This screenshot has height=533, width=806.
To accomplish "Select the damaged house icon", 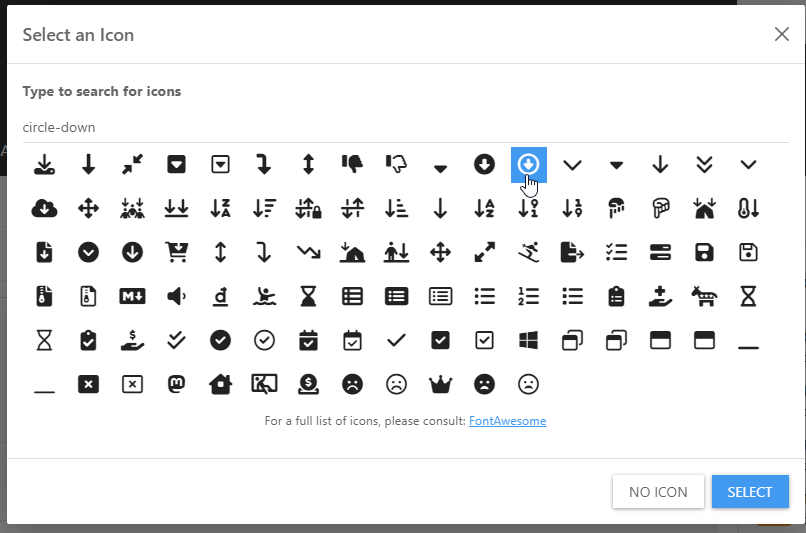I will [x=220, y=384].
